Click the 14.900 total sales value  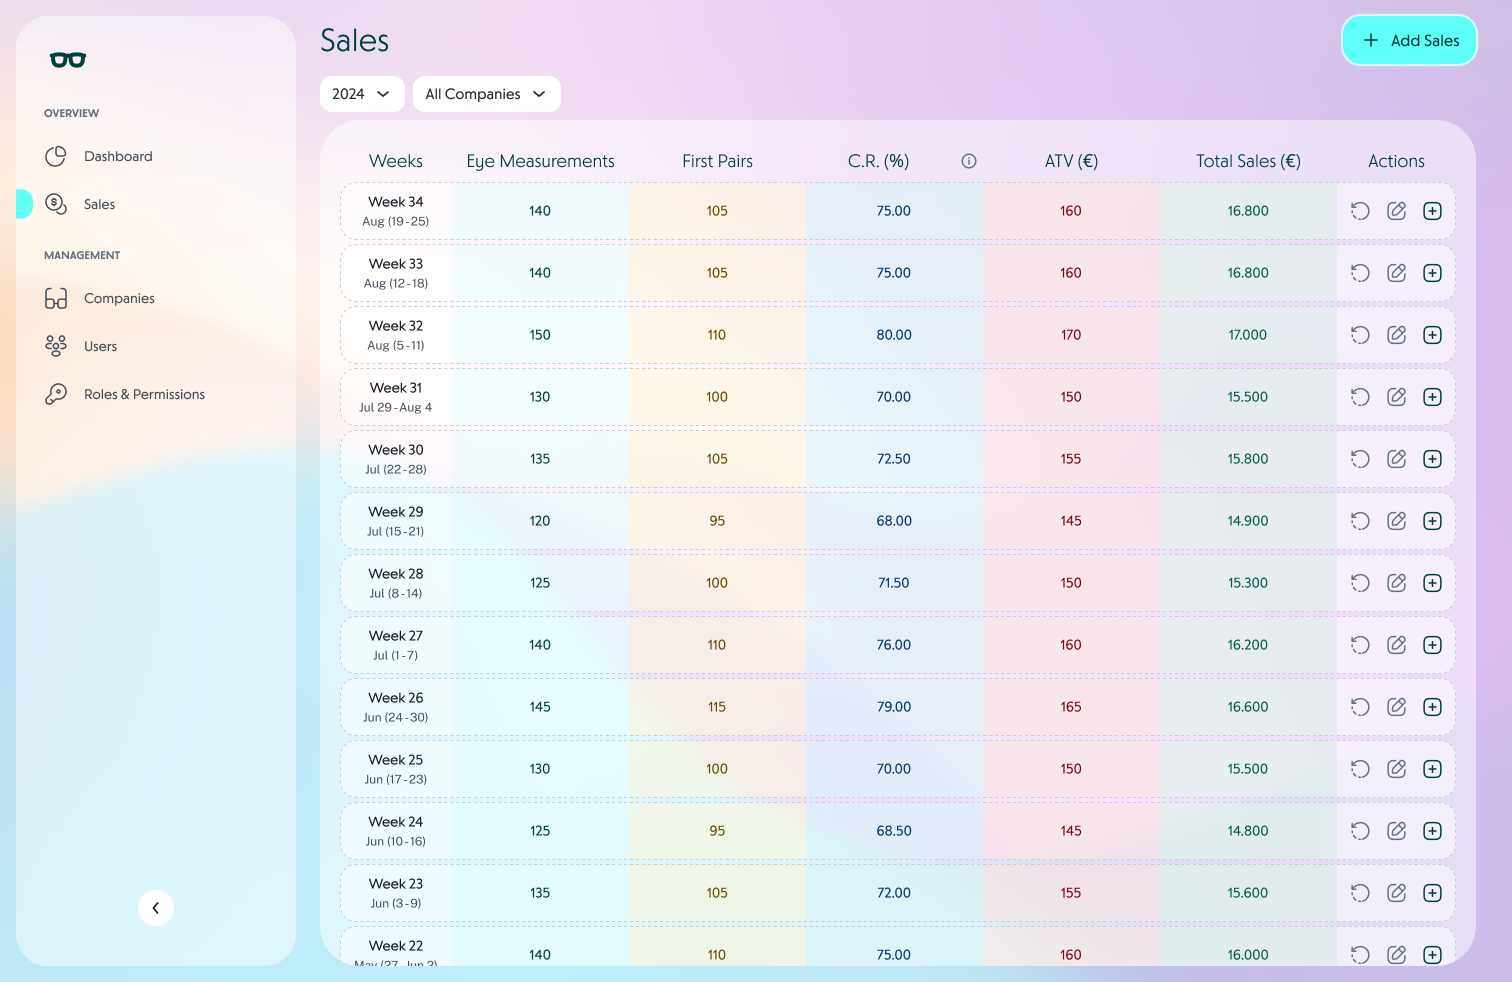(x=1248, y=521)
